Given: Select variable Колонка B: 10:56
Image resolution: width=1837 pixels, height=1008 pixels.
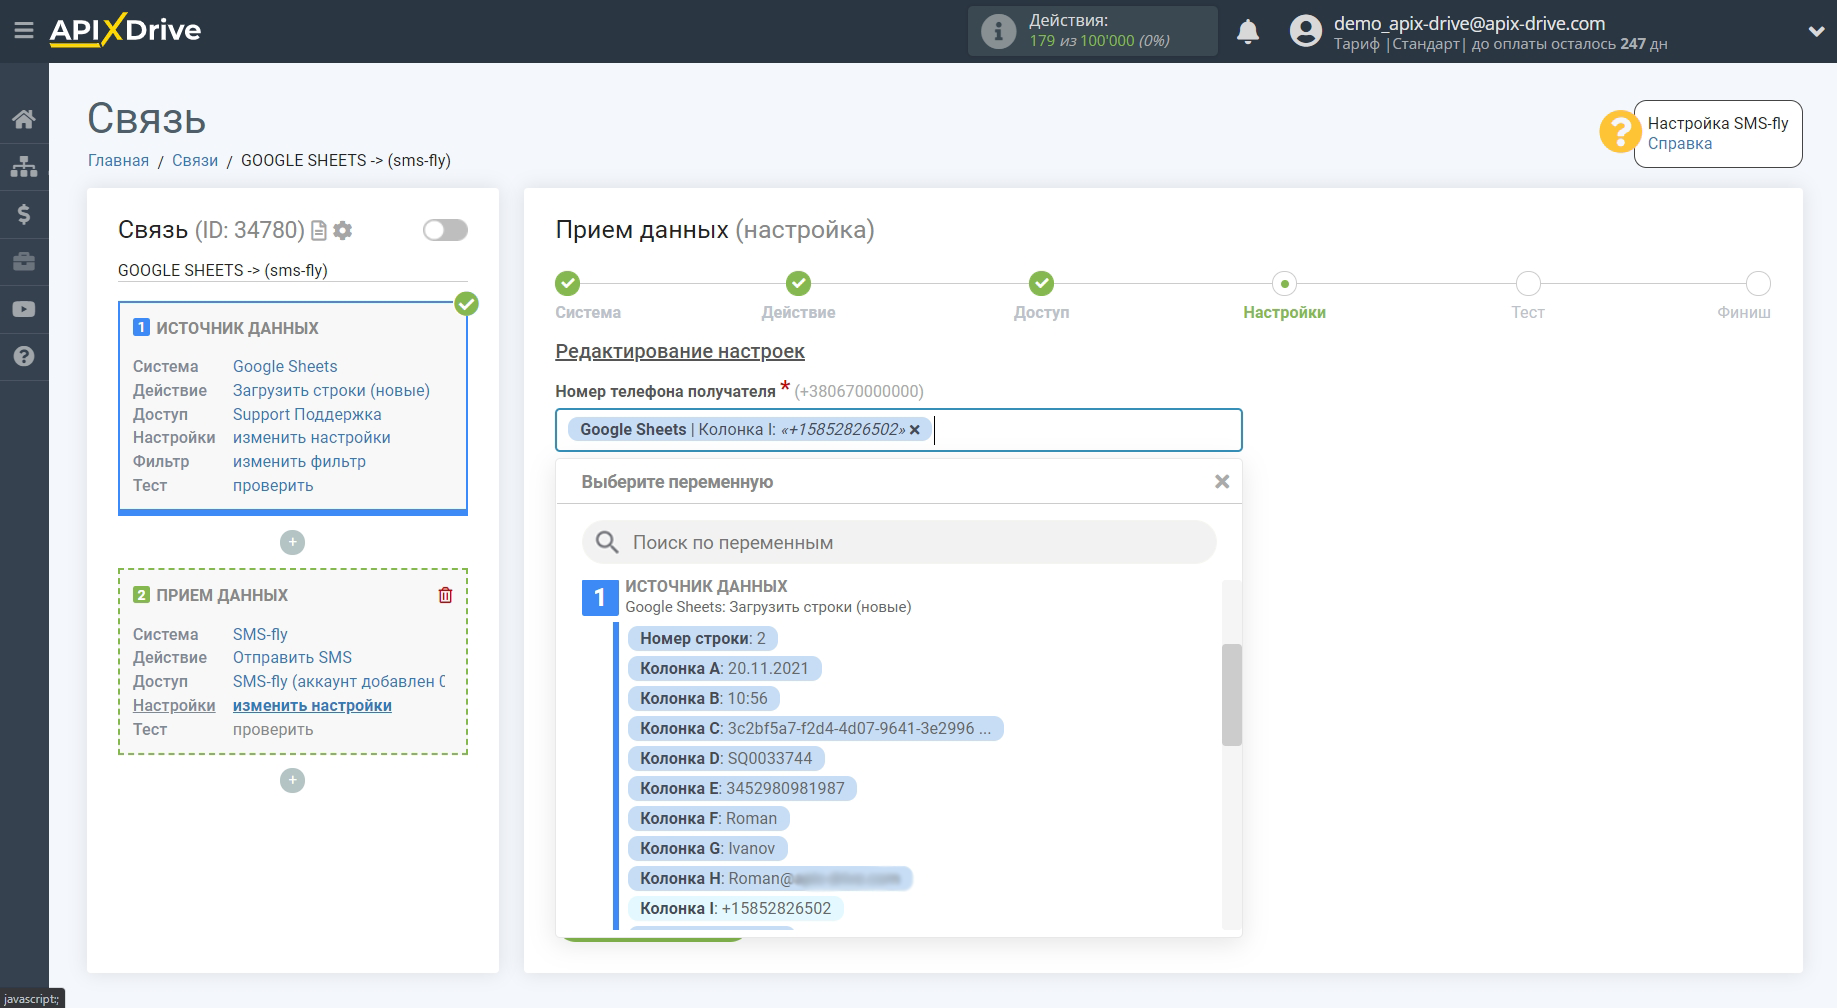Looking at the screenshot, I should [704, 698].
